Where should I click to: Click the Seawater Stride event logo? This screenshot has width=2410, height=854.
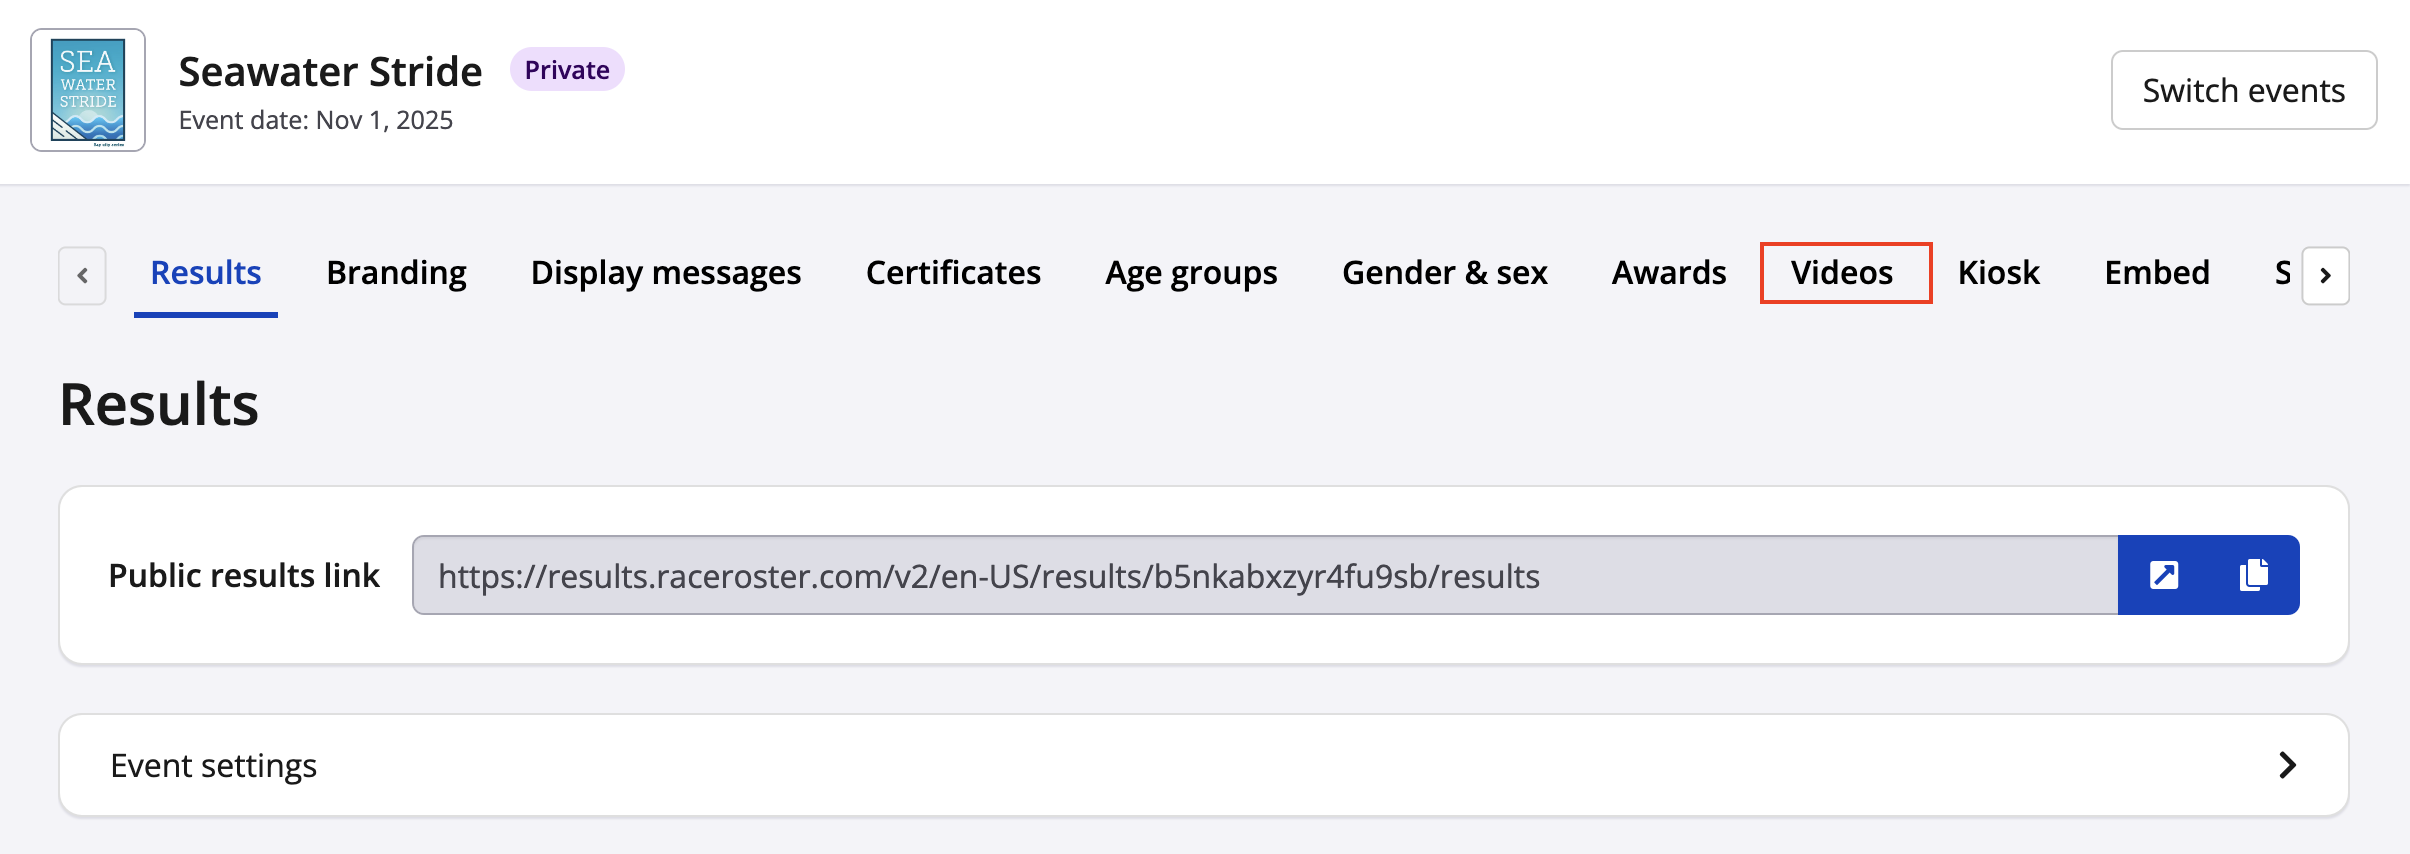88,90
